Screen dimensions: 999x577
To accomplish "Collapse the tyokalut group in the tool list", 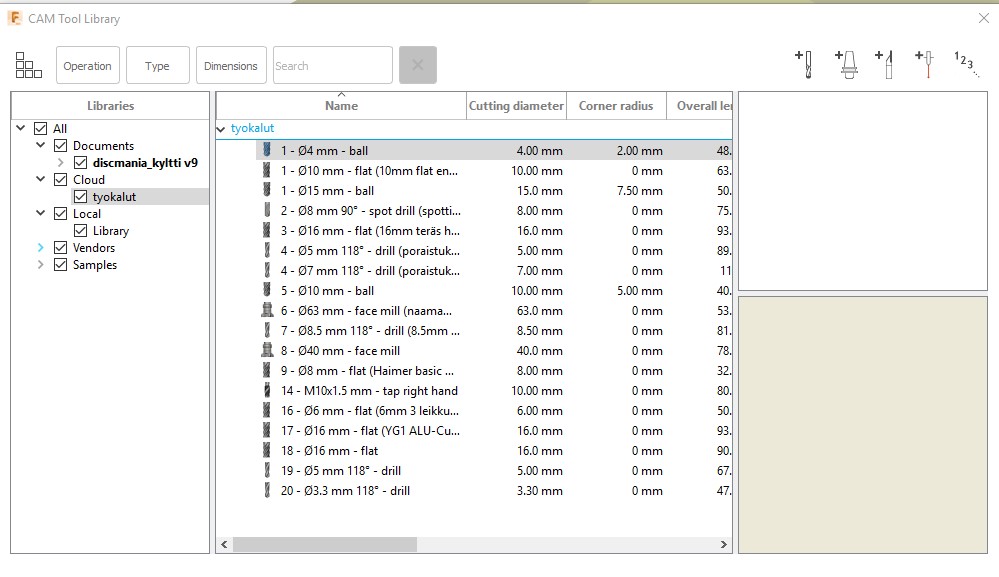I will pos(221,128).
